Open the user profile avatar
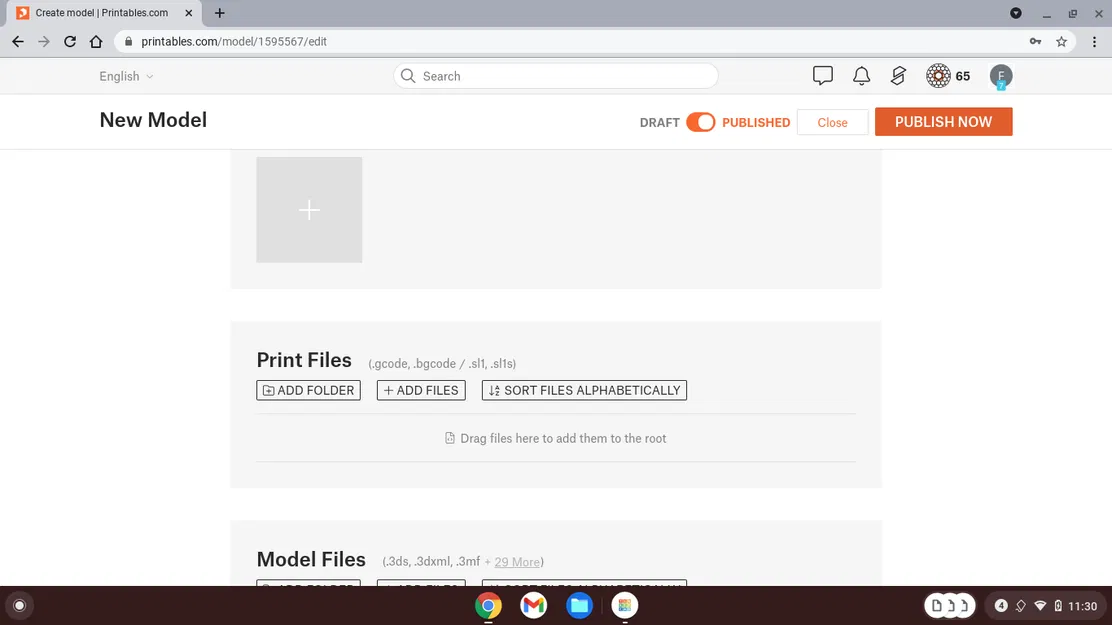 pos(1001,76)
